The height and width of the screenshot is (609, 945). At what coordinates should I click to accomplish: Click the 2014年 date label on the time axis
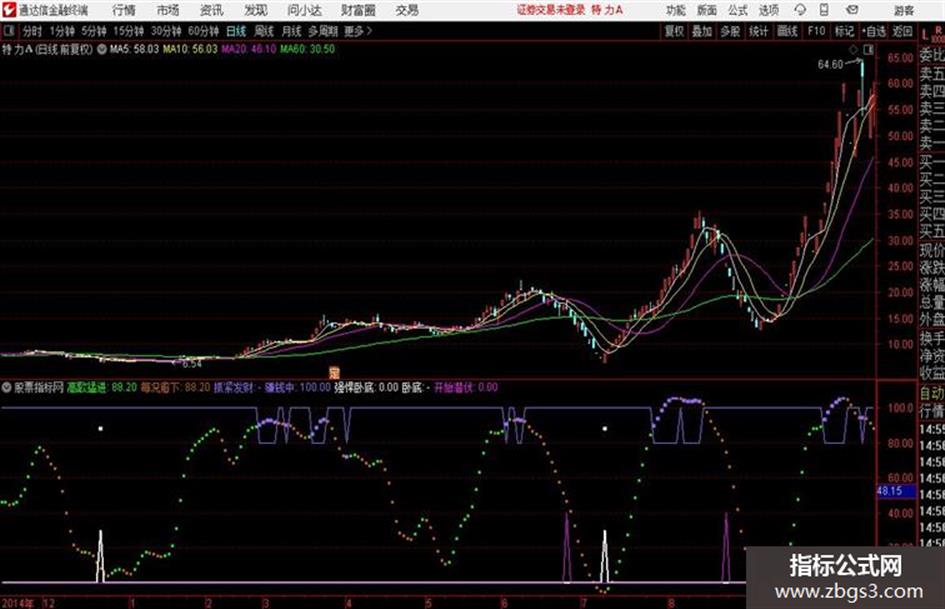tap(18, 603)
